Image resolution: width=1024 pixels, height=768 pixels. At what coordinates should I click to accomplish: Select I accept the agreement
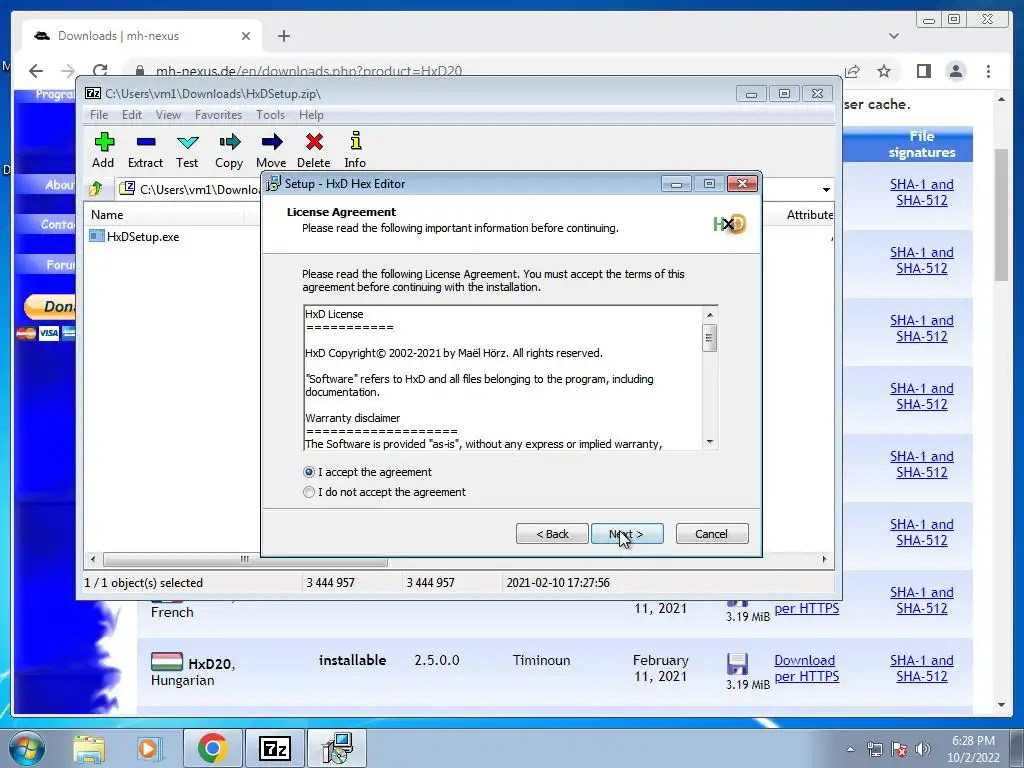(310, 472)
